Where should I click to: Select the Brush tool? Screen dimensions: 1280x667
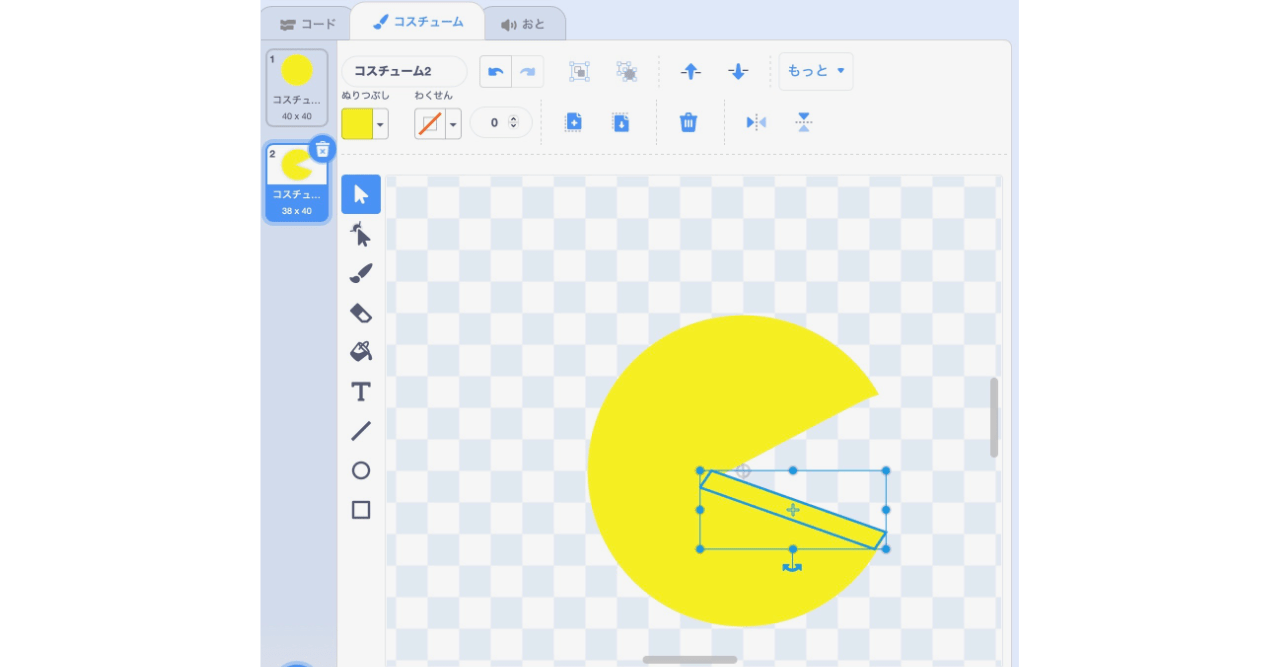coord(361,274)
